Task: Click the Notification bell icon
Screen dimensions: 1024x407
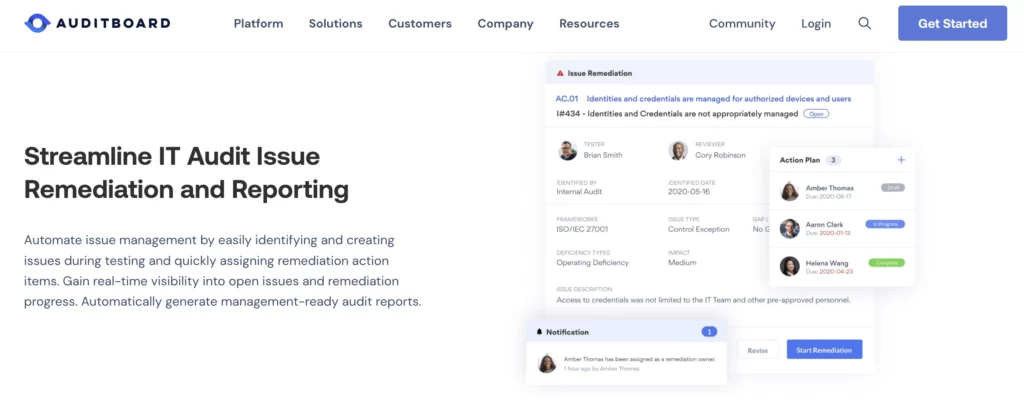Action: (x=539, y=332)
